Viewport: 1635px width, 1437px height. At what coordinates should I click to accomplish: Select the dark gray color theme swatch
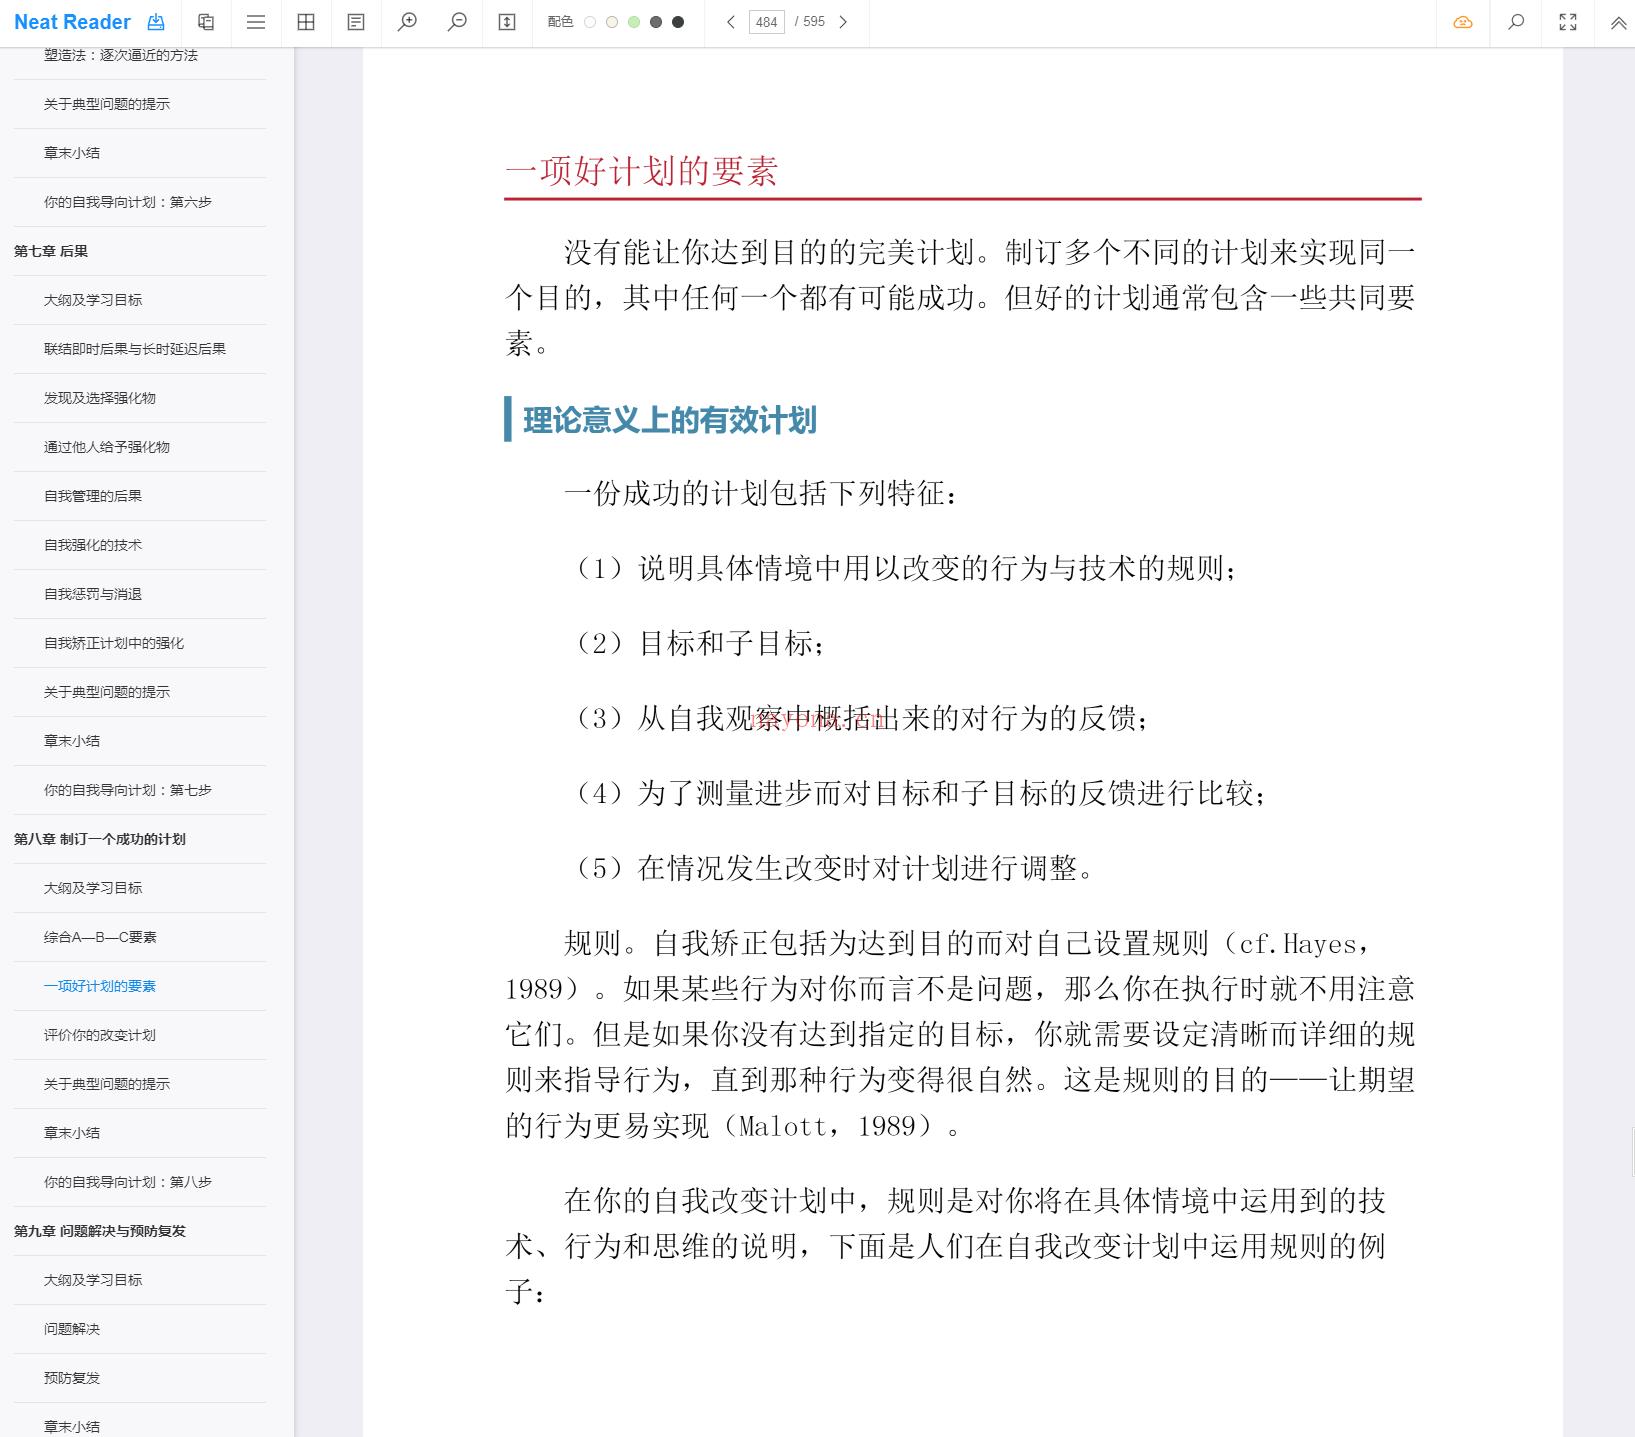(656, 22)
